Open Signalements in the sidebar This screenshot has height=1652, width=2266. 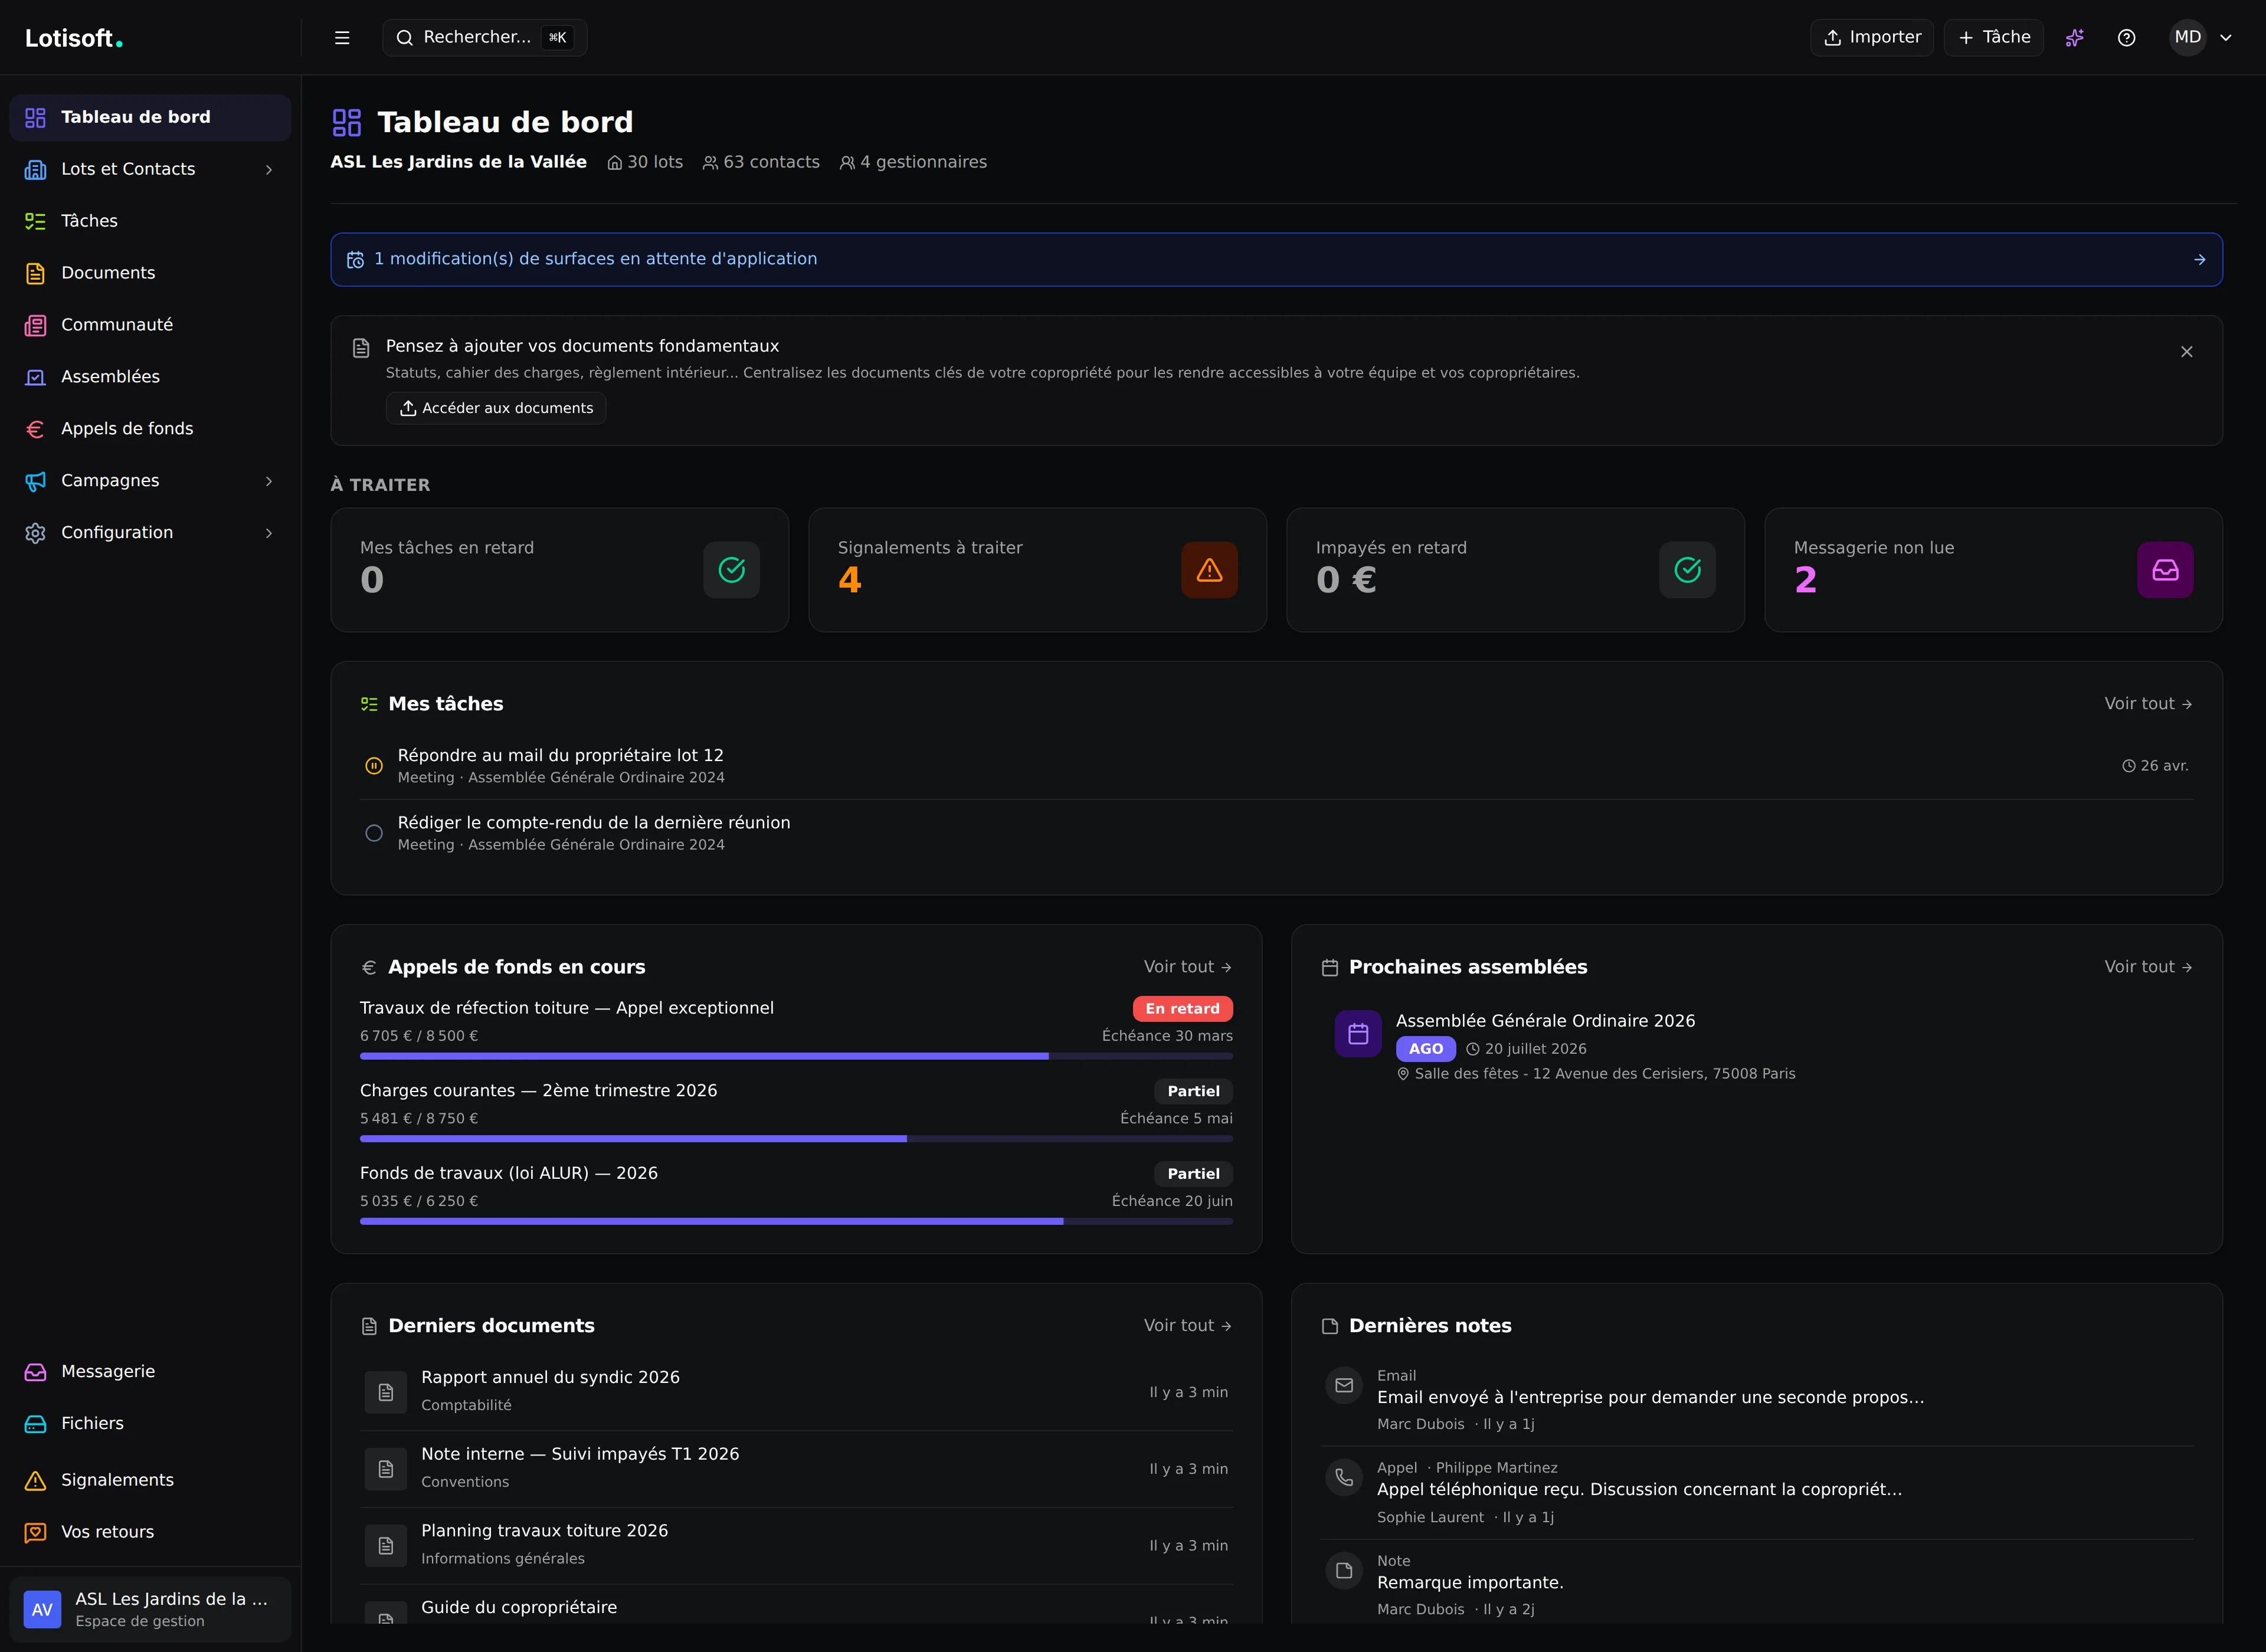pos(150,1480)
